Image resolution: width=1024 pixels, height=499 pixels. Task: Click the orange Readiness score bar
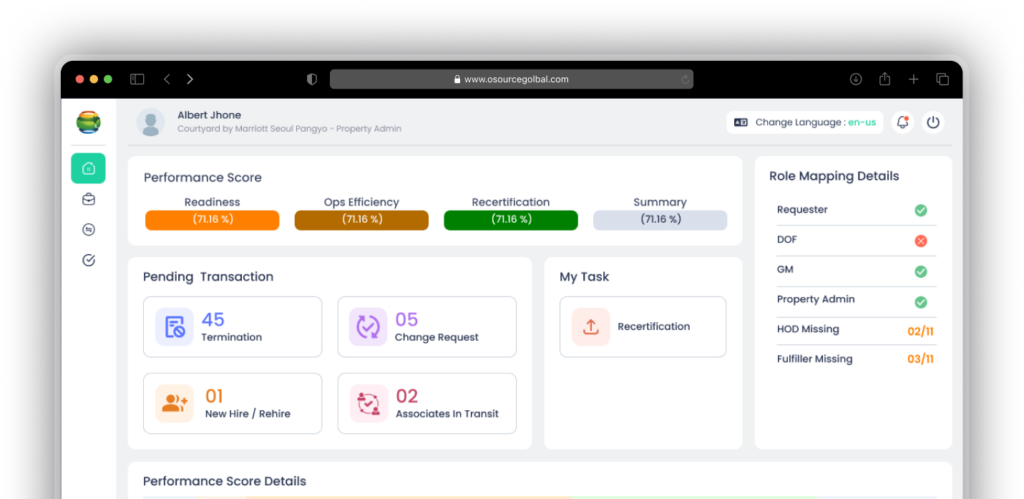tap(212, 220)
